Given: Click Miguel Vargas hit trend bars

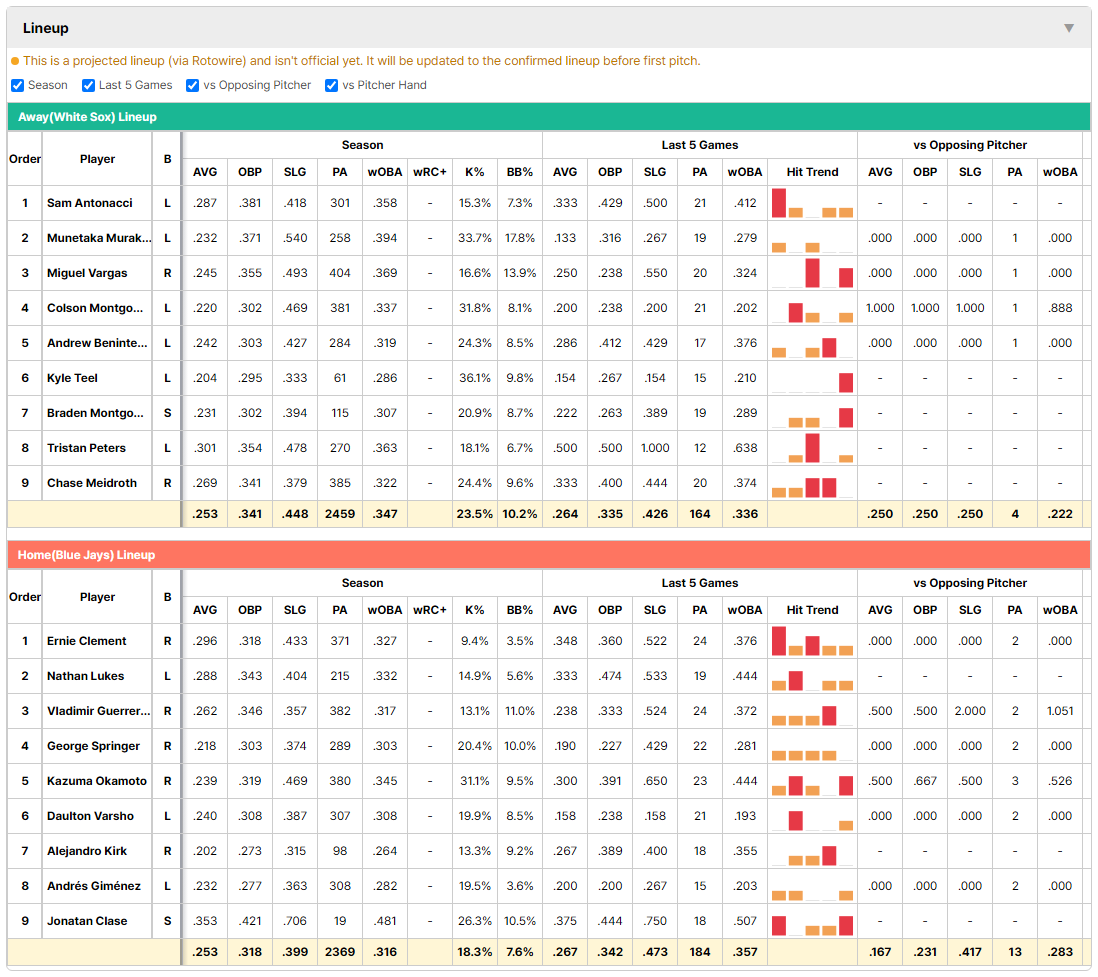Looking at the screenshot, I should click(x=812, y=273).
